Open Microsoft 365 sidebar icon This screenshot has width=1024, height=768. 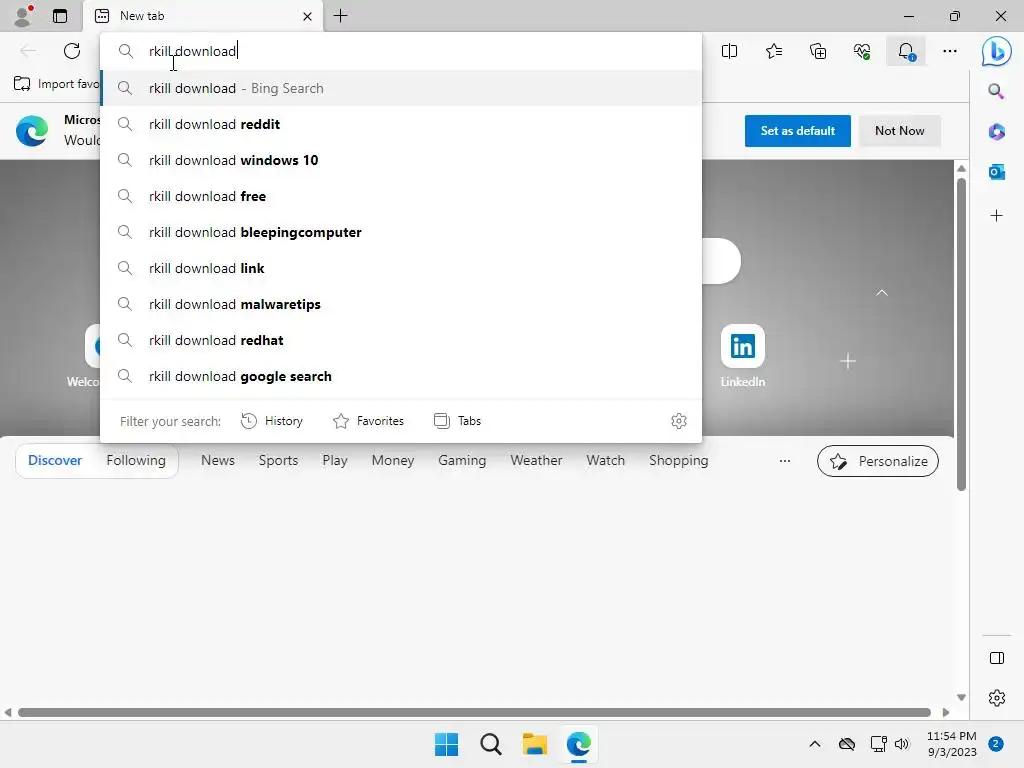pyautogui.click(x=996, y=131)
